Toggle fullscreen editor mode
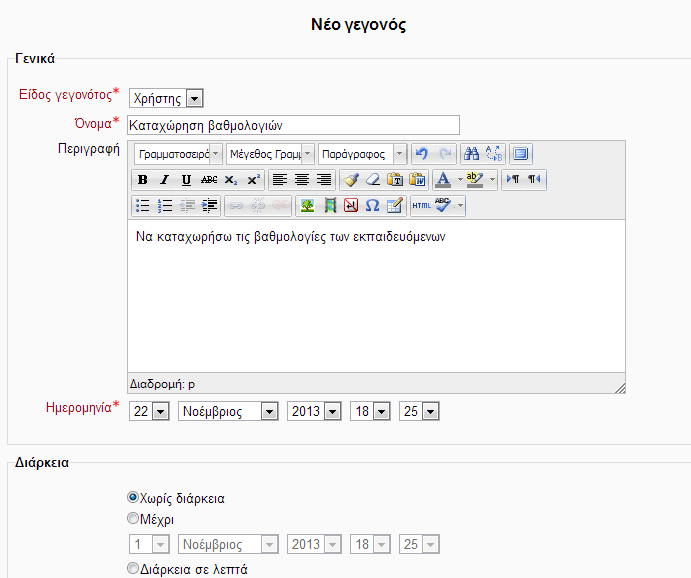This screenshot has height=578, width=691. 521,154
